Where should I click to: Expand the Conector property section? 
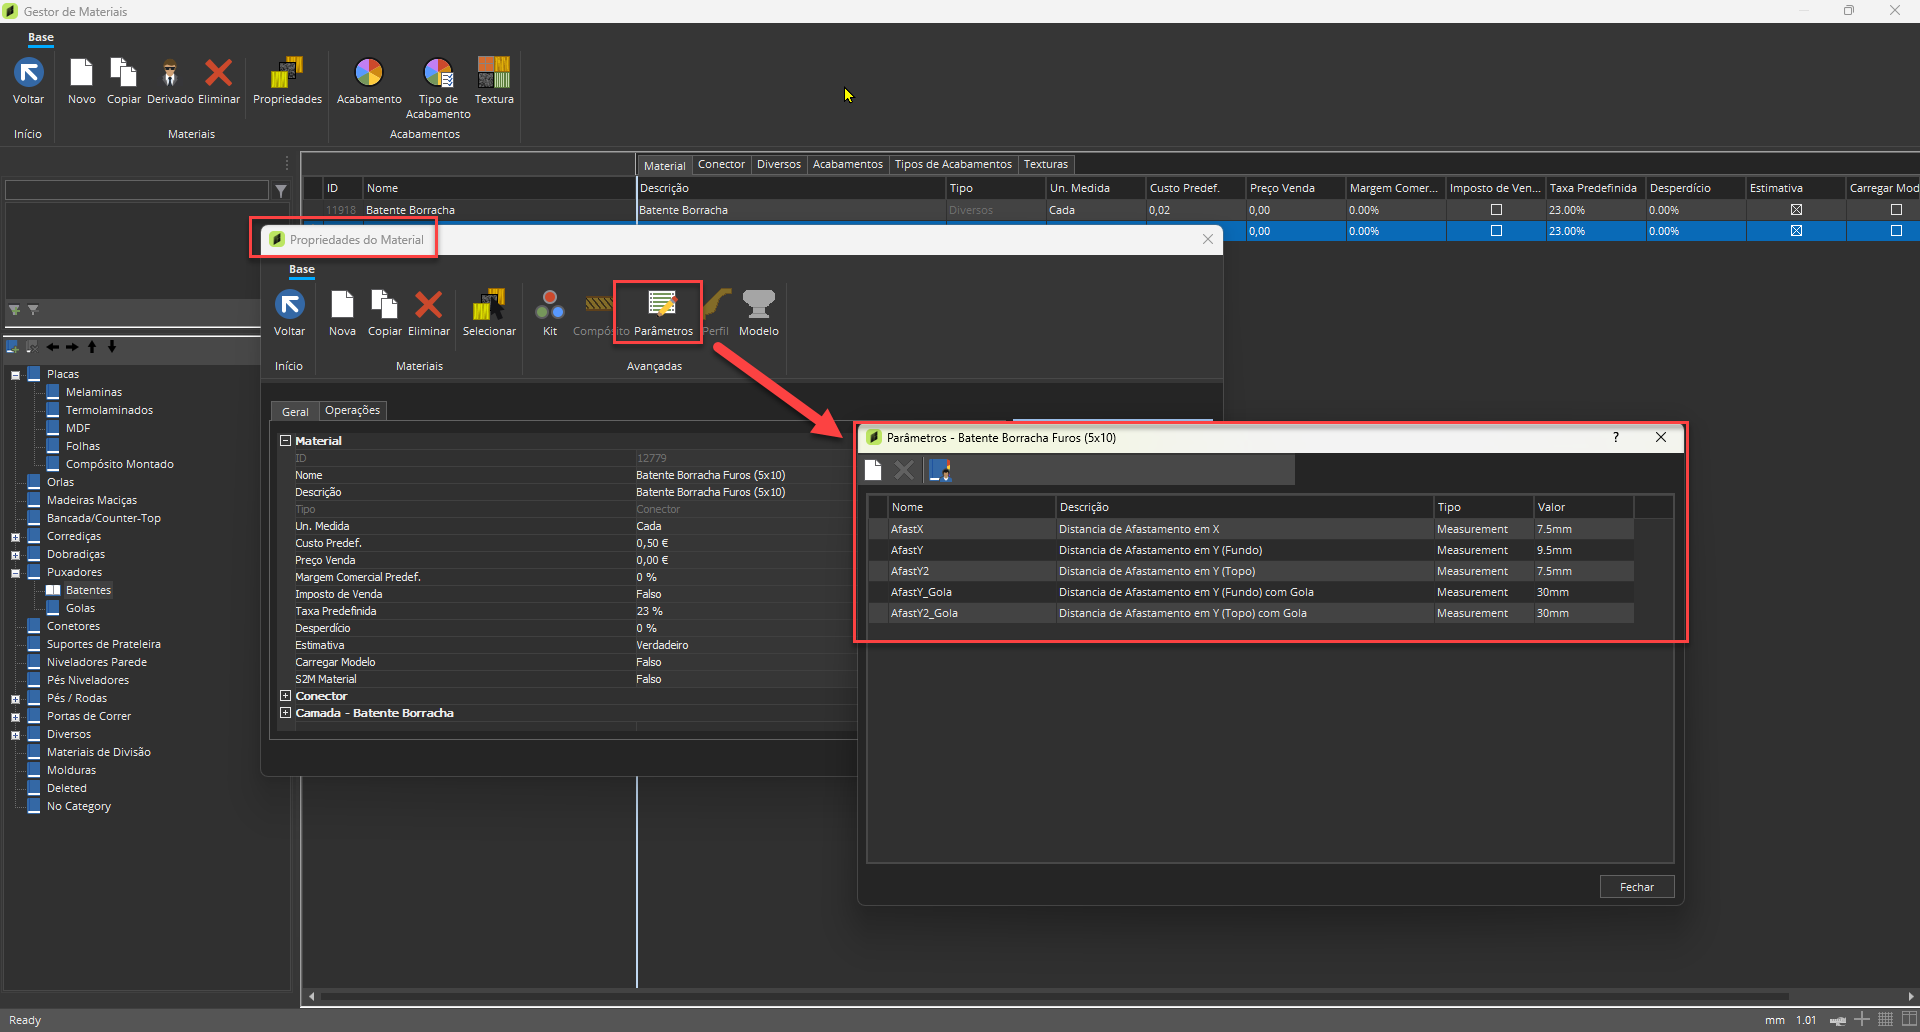[x=286, y=696]
